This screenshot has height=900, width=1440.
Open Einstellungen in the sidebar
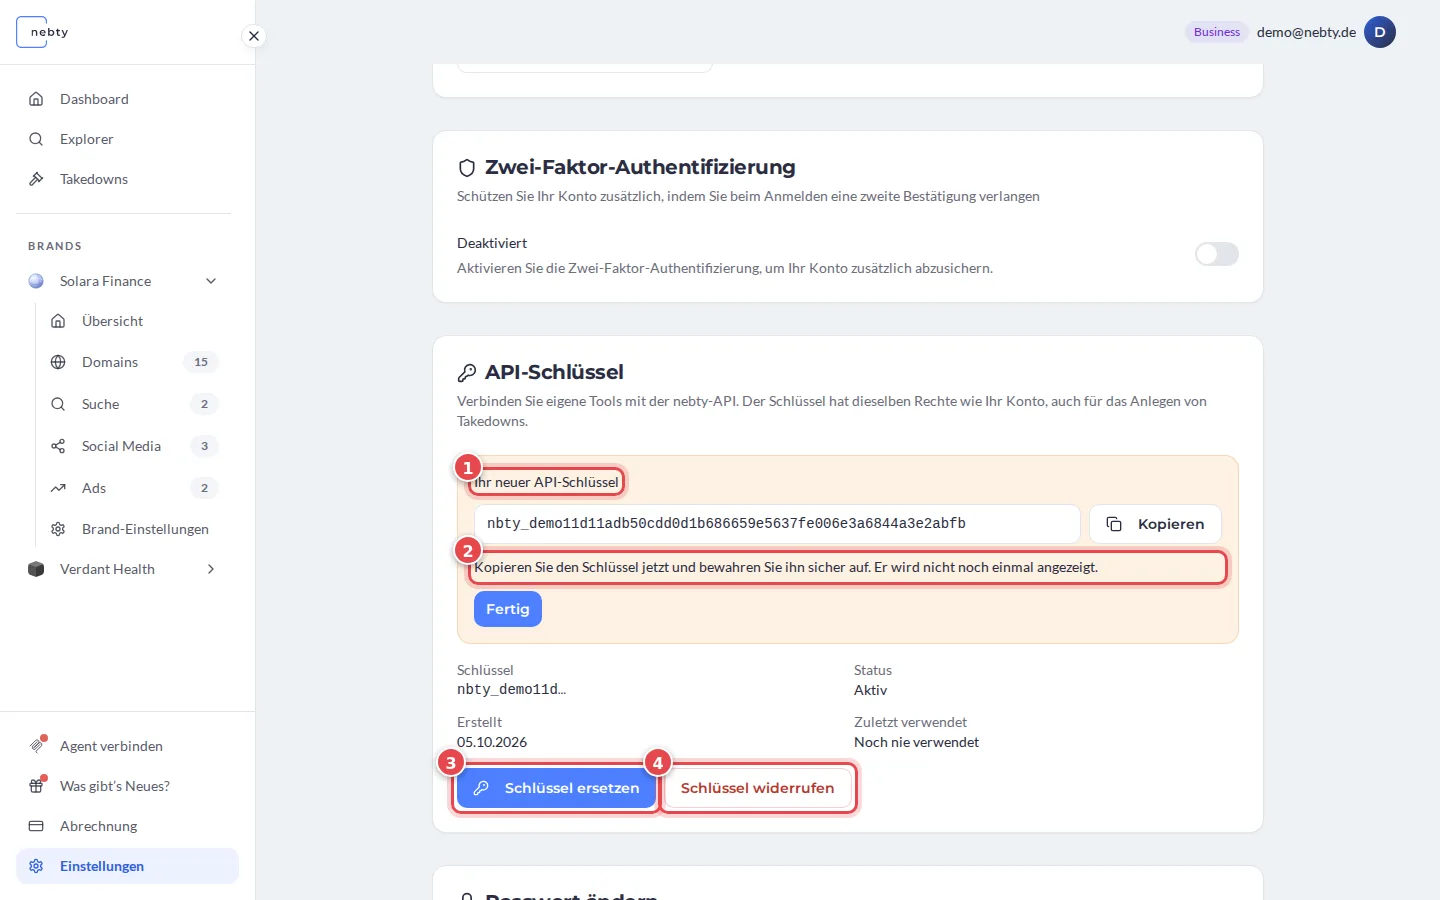(127, 866)
